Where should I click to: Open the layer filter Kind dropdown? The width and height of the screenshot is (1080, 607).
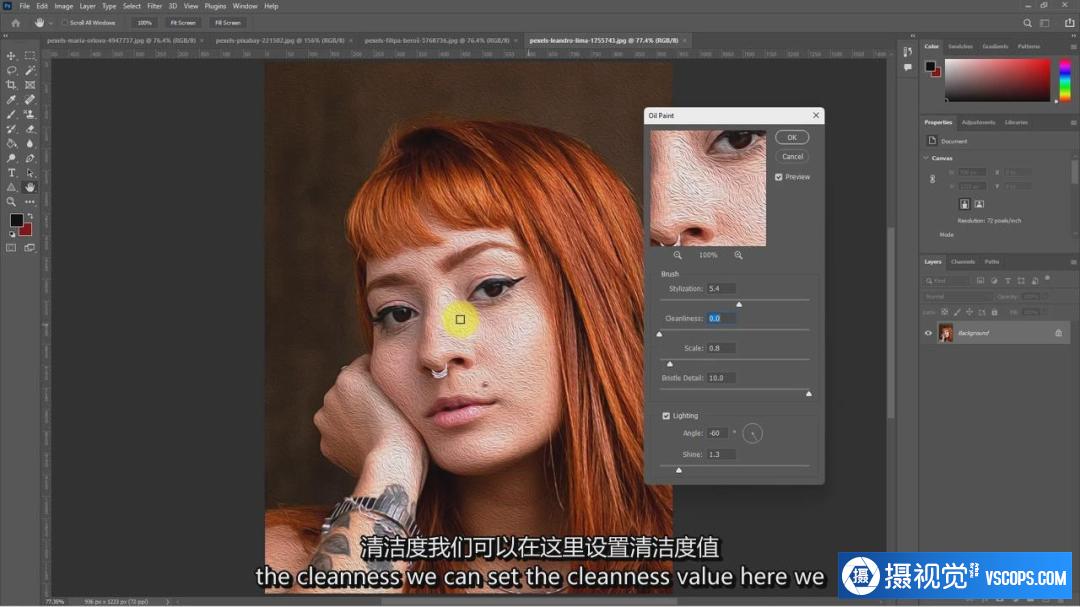[x=946, y=280]
